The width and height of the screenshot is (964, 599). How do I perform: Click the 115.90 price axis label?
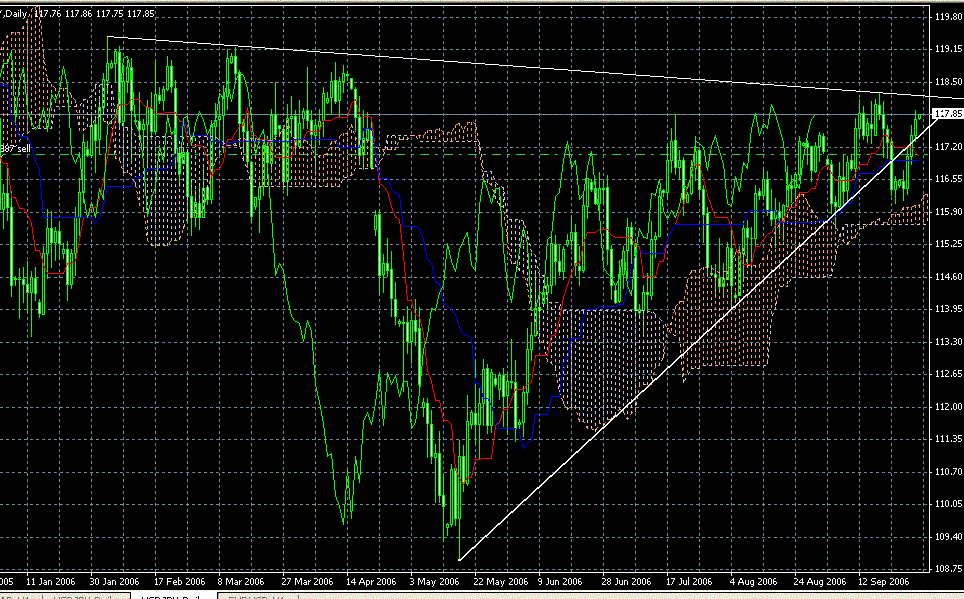click(948, 212)
